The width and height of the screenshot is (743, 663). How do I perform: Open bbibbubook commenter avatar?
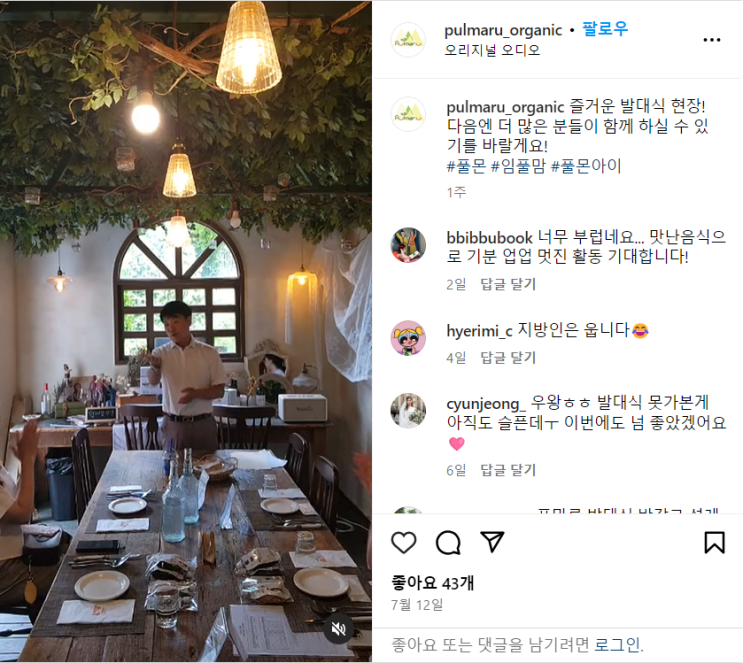point(408,245)
